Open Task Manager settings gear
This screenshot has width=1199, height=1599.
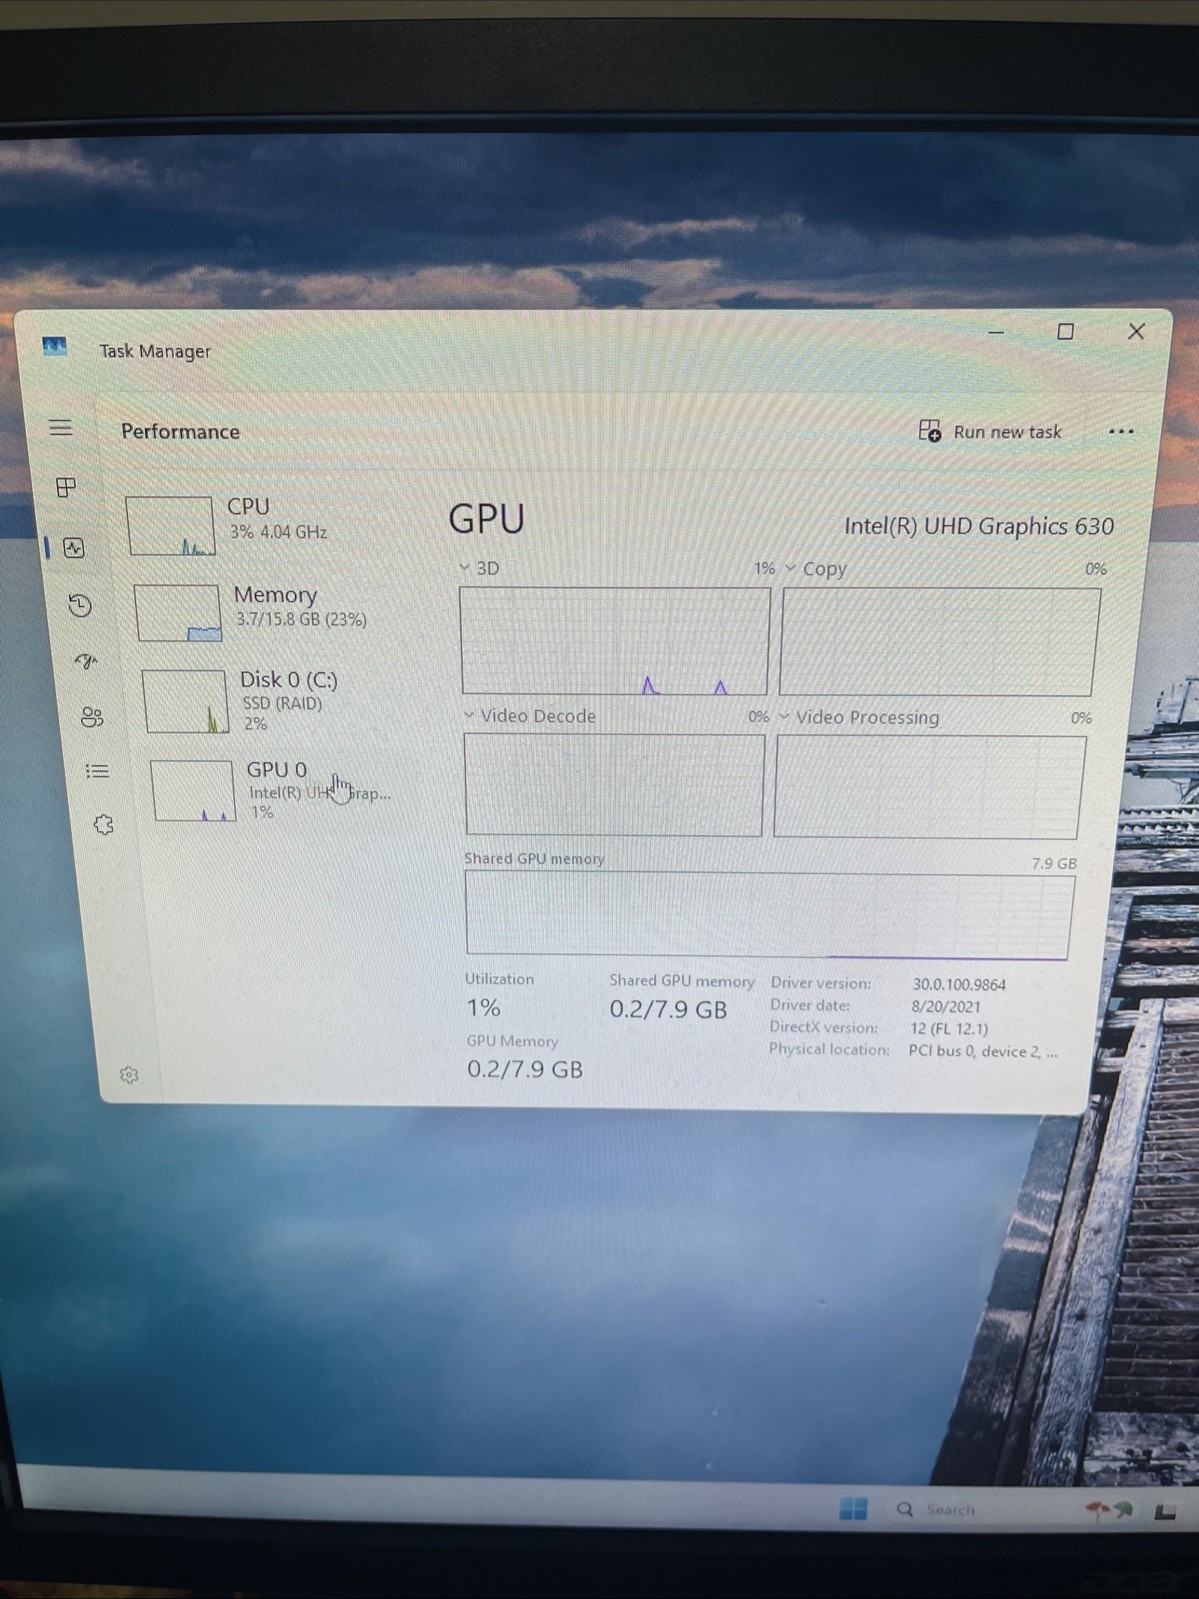(x=129, y=1074)
